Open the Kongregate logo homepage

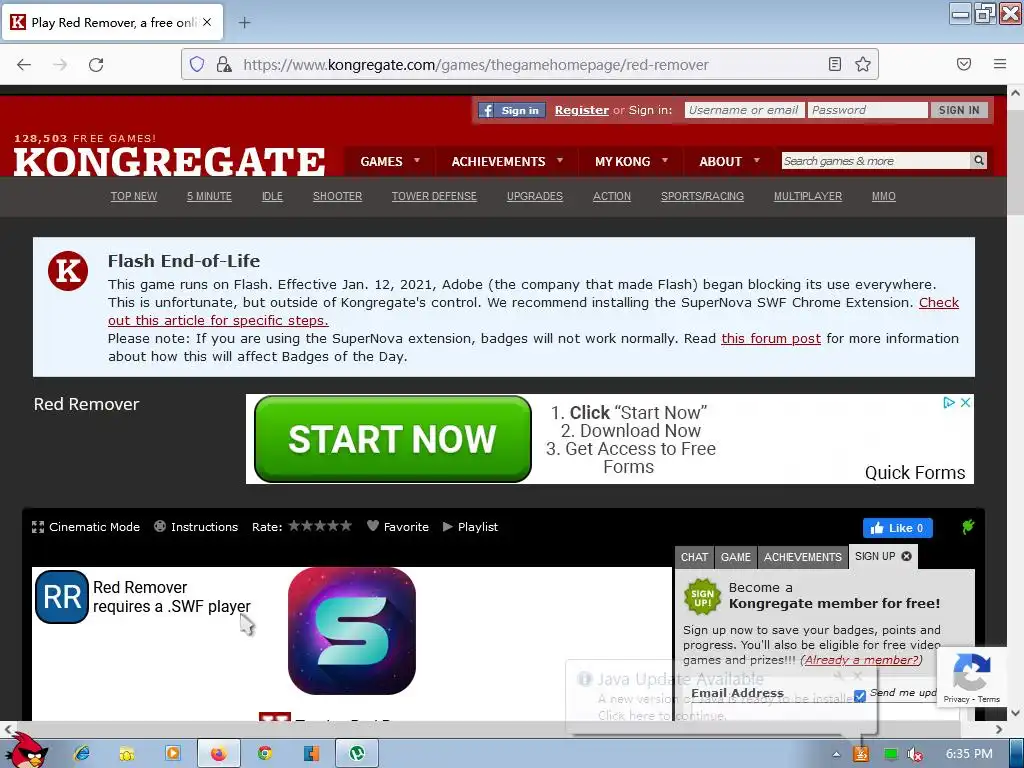169,161
